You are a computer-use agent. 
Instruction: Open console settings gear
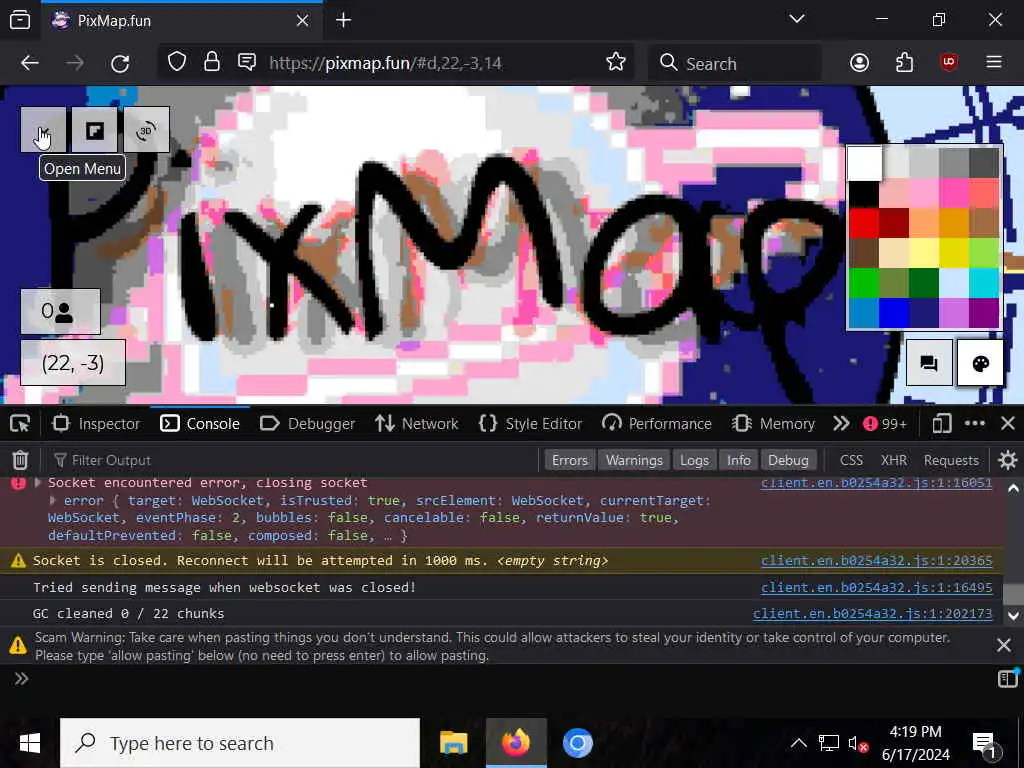tap(1008, 460)
